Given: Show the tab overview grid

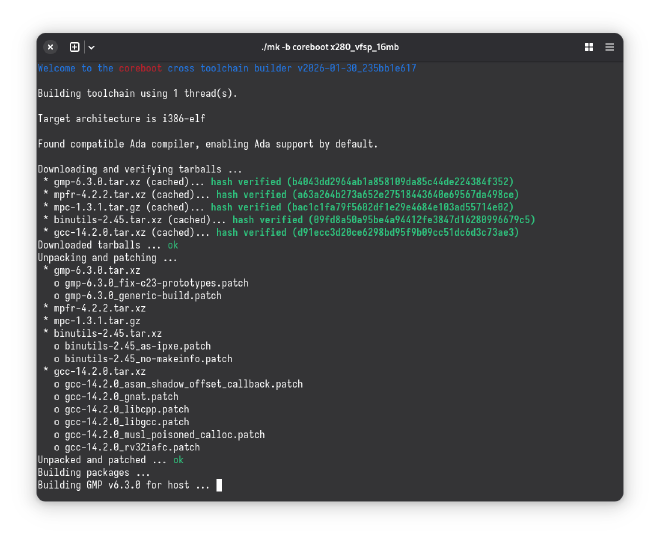Looking at the screenshot, I should click(589, 47).
